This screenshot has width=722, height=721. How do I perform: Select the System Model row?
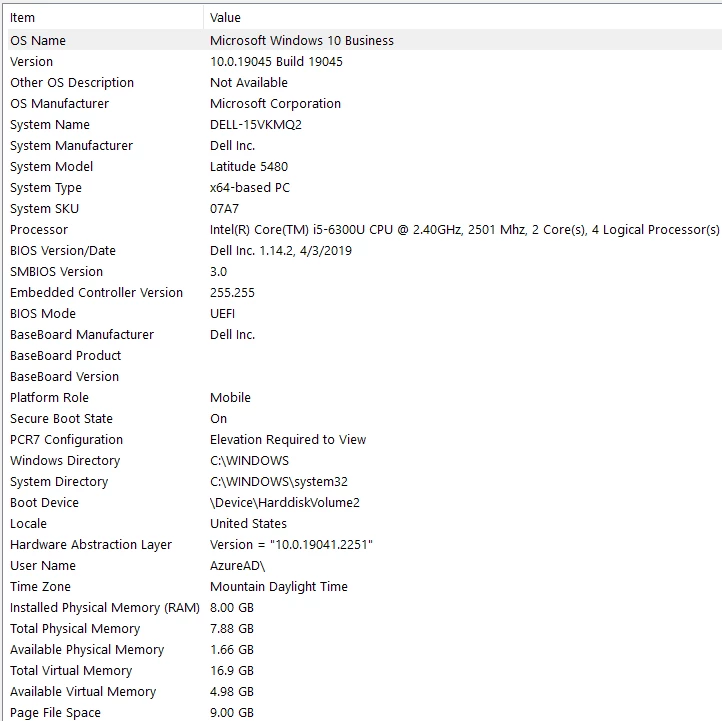pyautogui.click(x=52, y=167)
